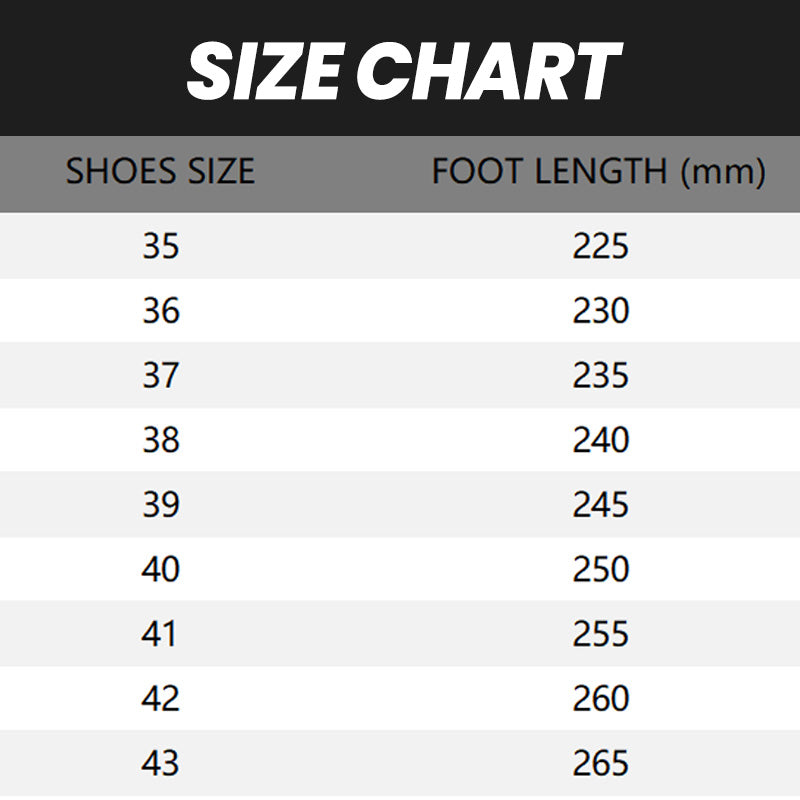Click the 245 foot length value

tap(600, 505)
